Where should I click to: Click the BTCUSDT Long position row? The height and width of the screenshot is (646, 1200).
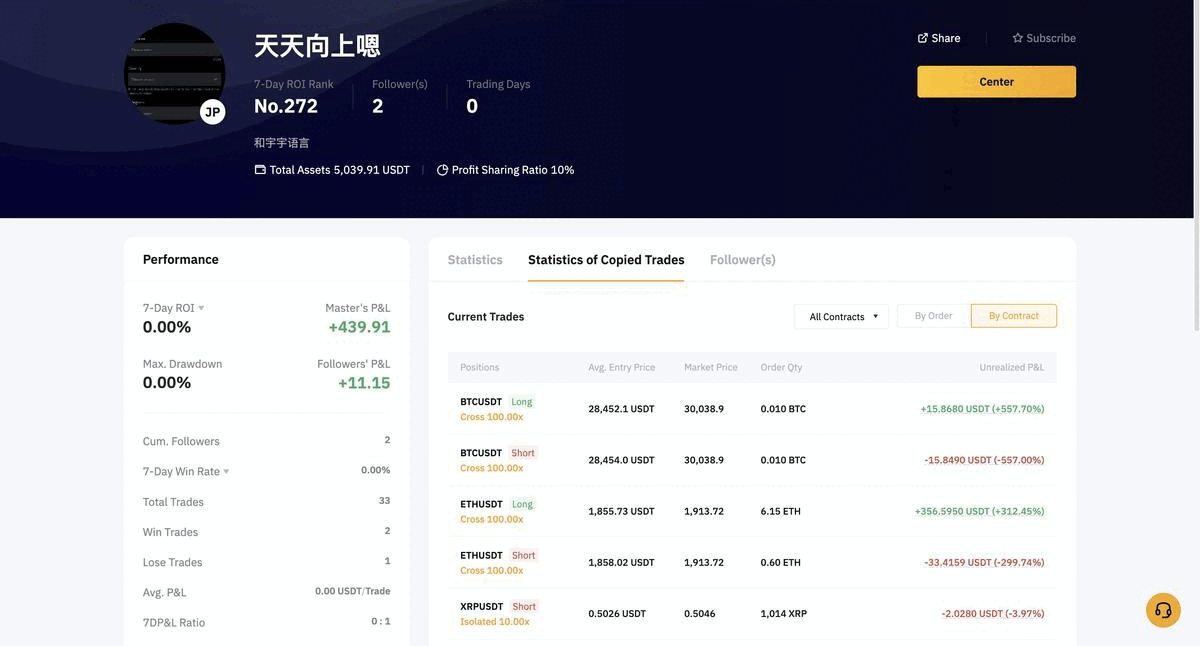(x=751, y=409)
